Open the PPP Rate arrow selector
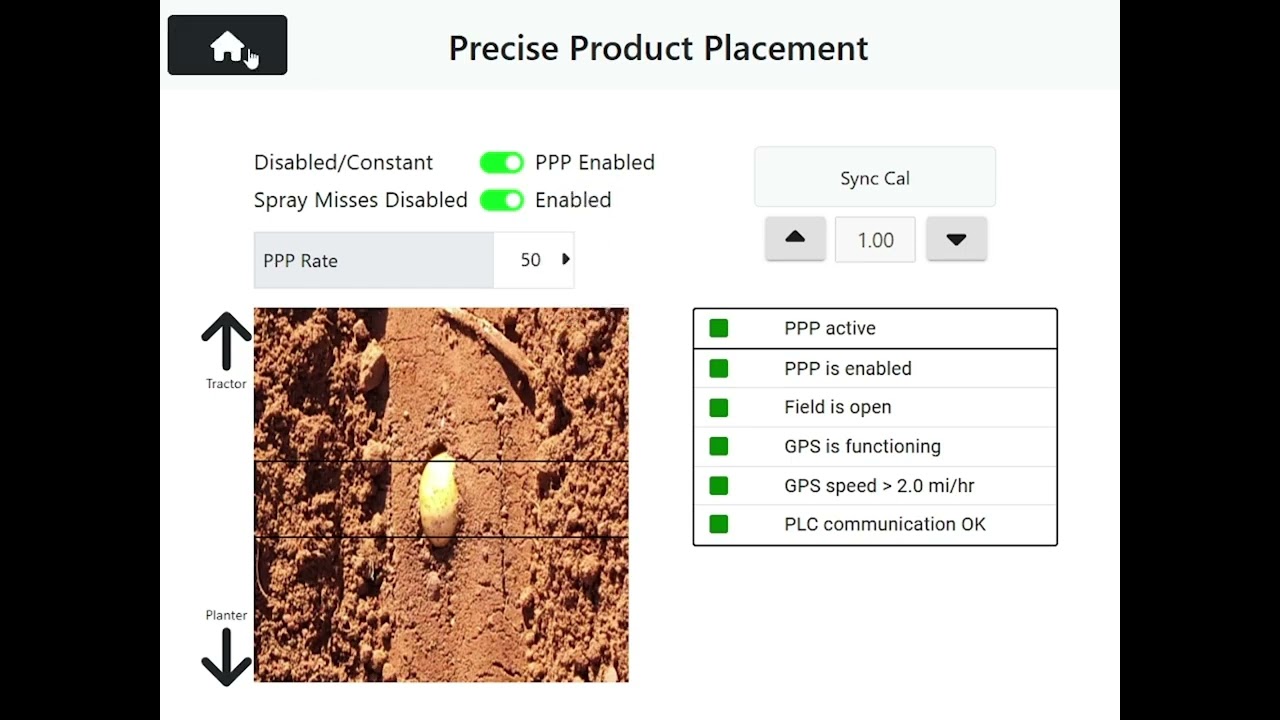This screenshot has width=1280, height=720. tap(566, 260)
